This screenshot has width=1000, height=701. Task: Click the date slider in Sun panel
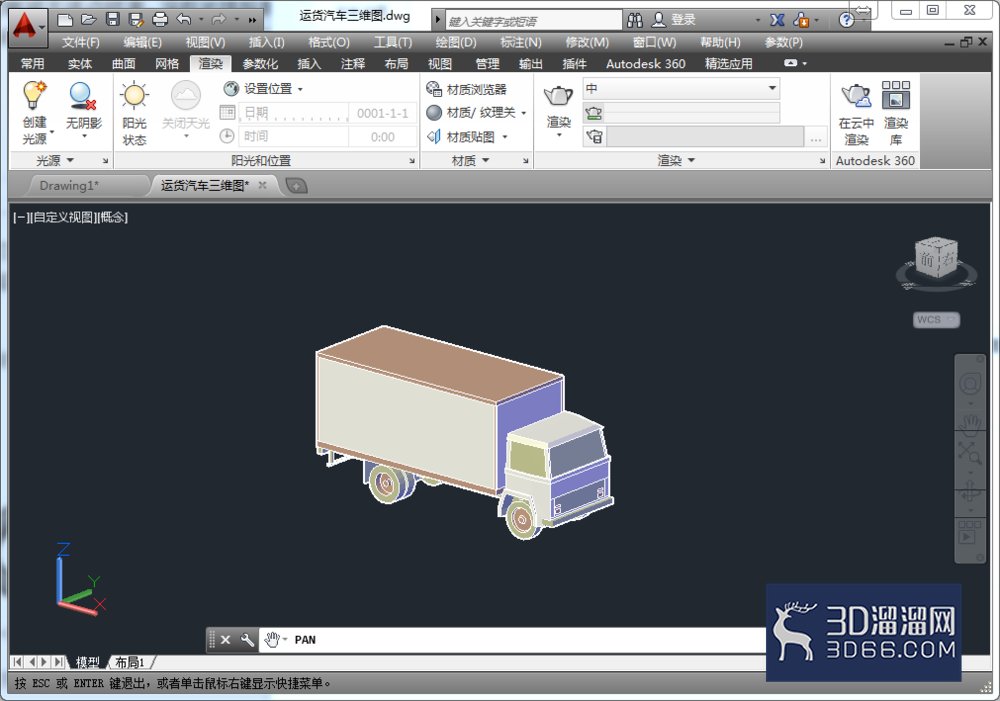click(x=295, y=113)
